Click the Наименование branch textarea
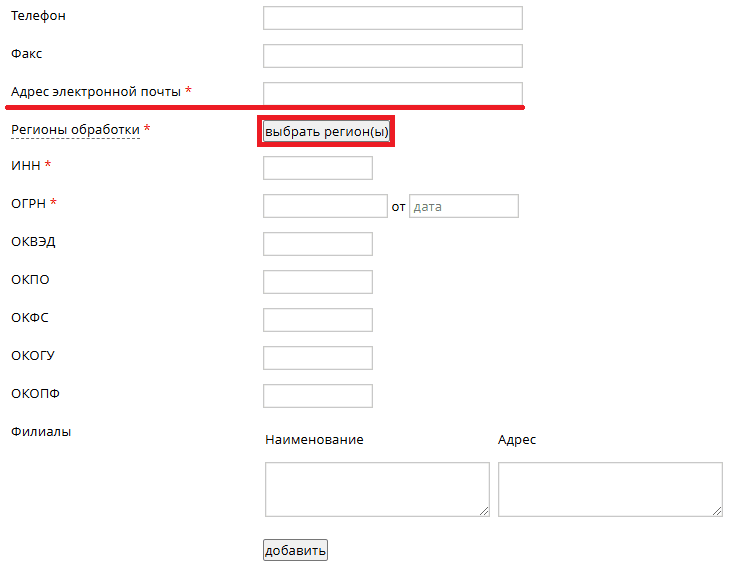 tap(377, 489)
